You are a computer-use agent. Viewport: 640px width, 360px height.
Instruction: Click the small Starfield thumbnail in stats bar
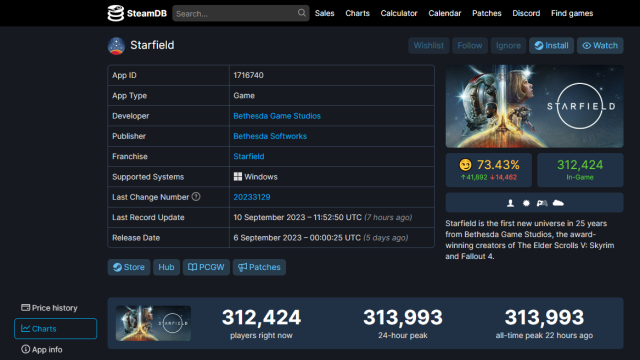[x=153, y=323]
